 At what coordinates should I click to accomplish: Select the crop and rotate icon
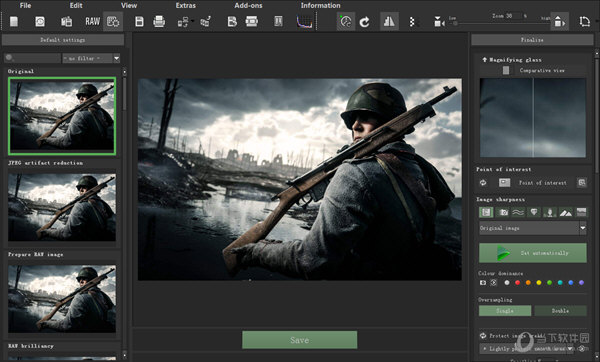coord(584,21)
